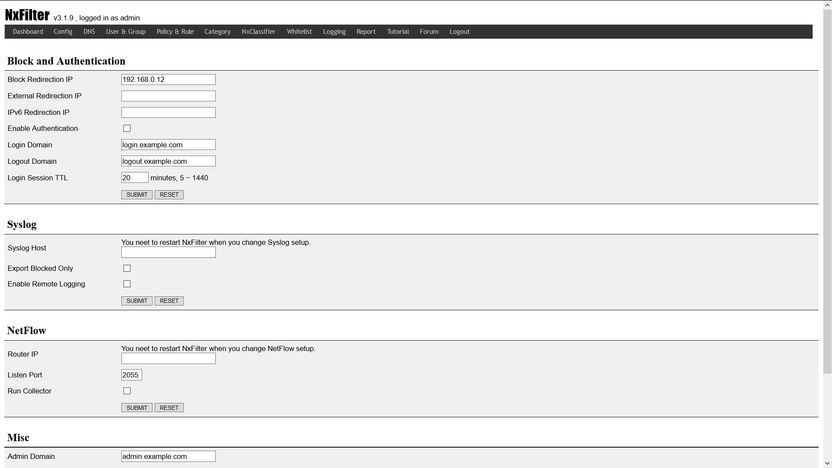
Task: Open User & Group menu
Action: (125, 32)
